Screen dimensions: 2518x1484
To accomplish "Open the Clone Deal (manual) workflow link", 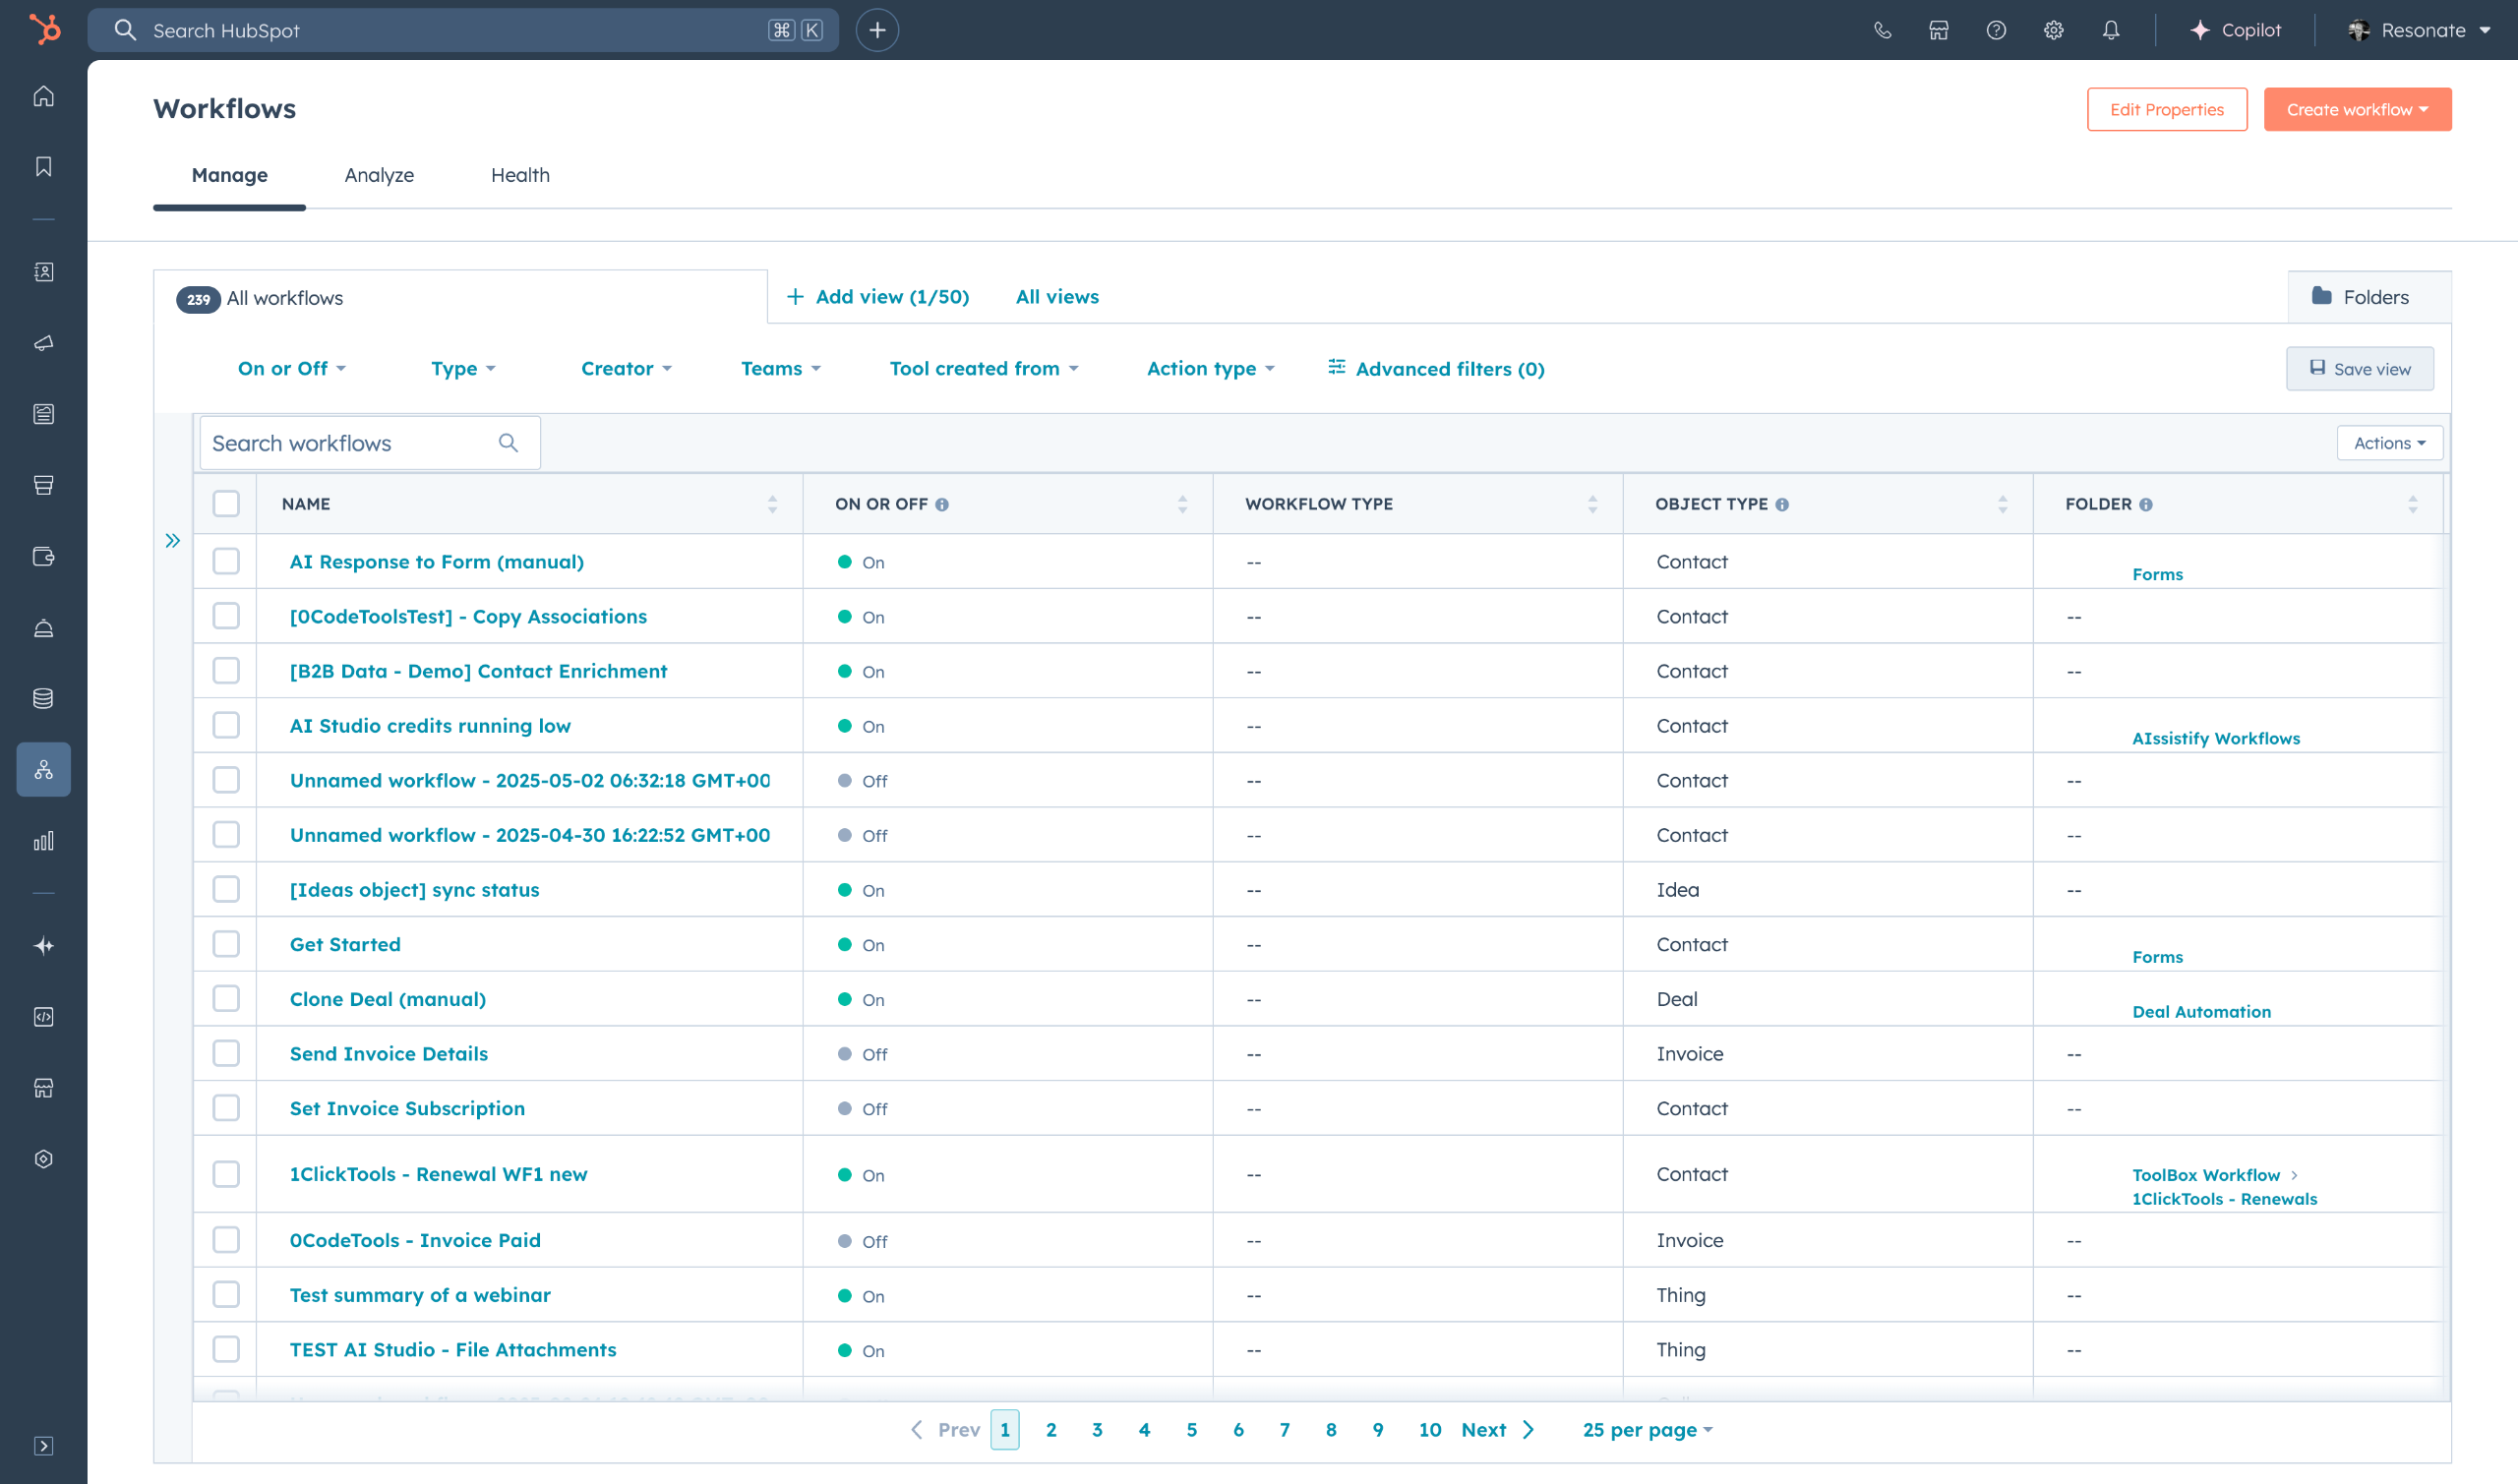I will coord(387,999).
